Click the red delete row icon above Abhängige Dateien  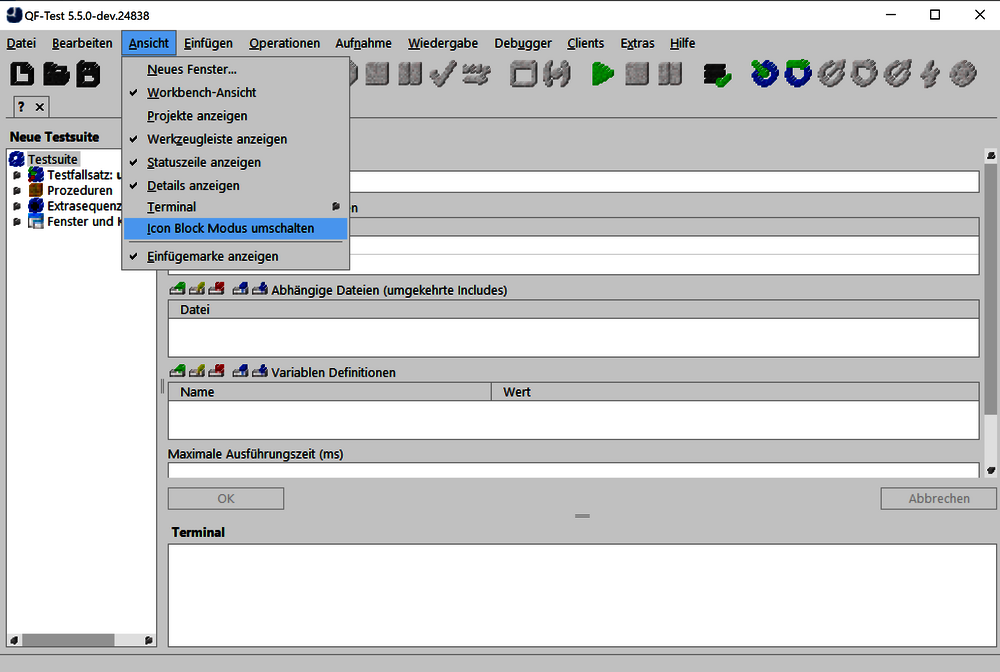(x=216, y=290)
